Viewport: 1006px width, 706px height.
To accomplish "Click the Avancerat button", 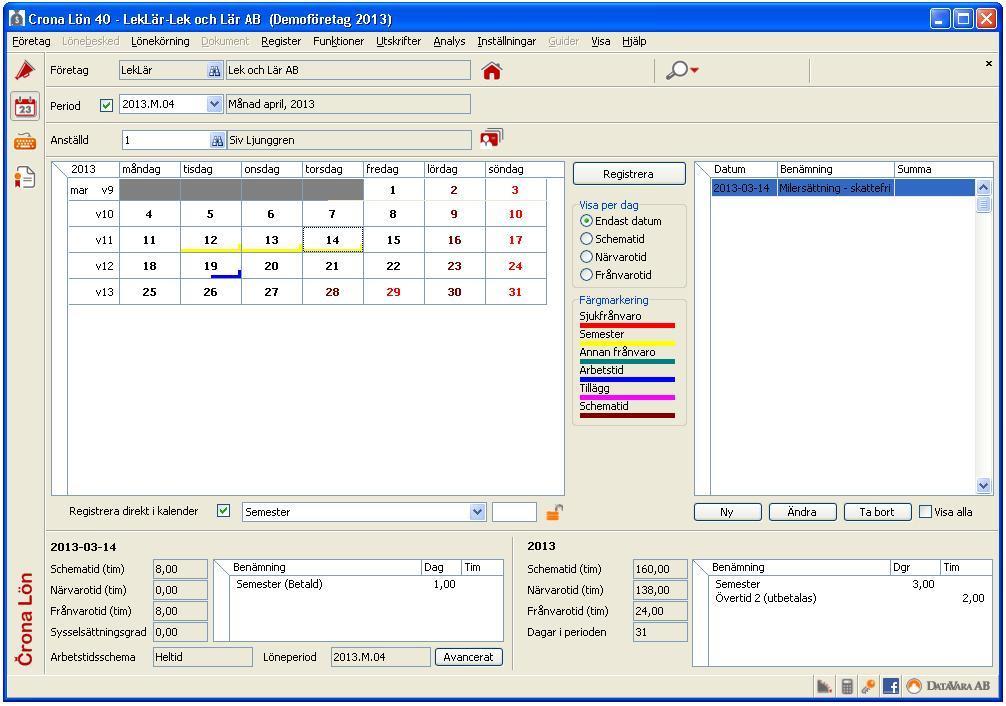I will [468, 657].
